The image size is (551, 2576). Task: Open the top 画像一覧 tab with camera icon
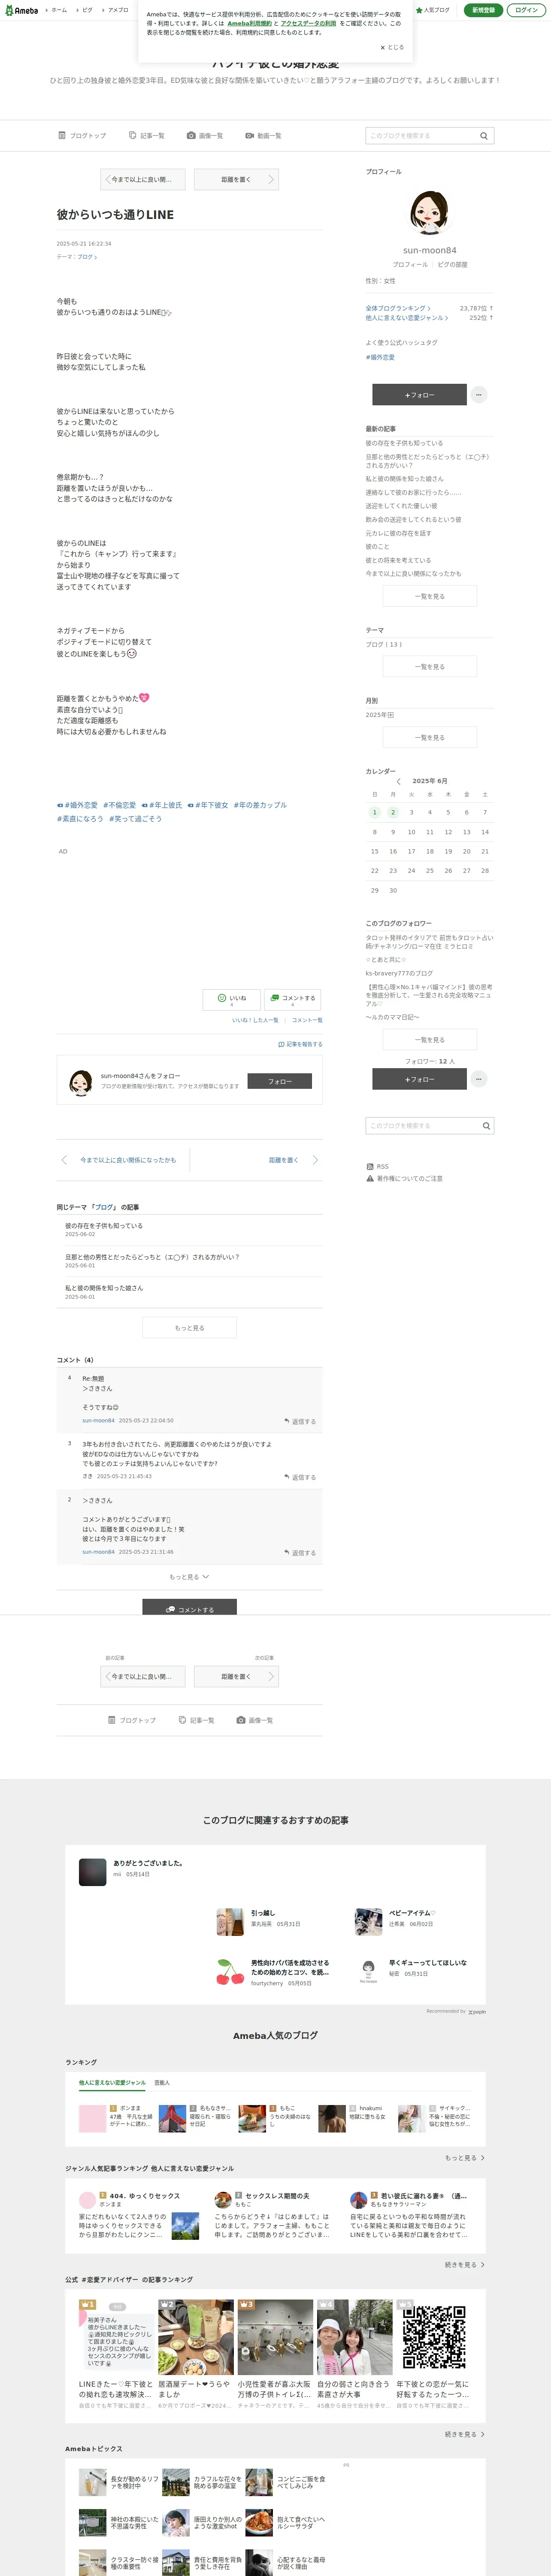point(205,135)
